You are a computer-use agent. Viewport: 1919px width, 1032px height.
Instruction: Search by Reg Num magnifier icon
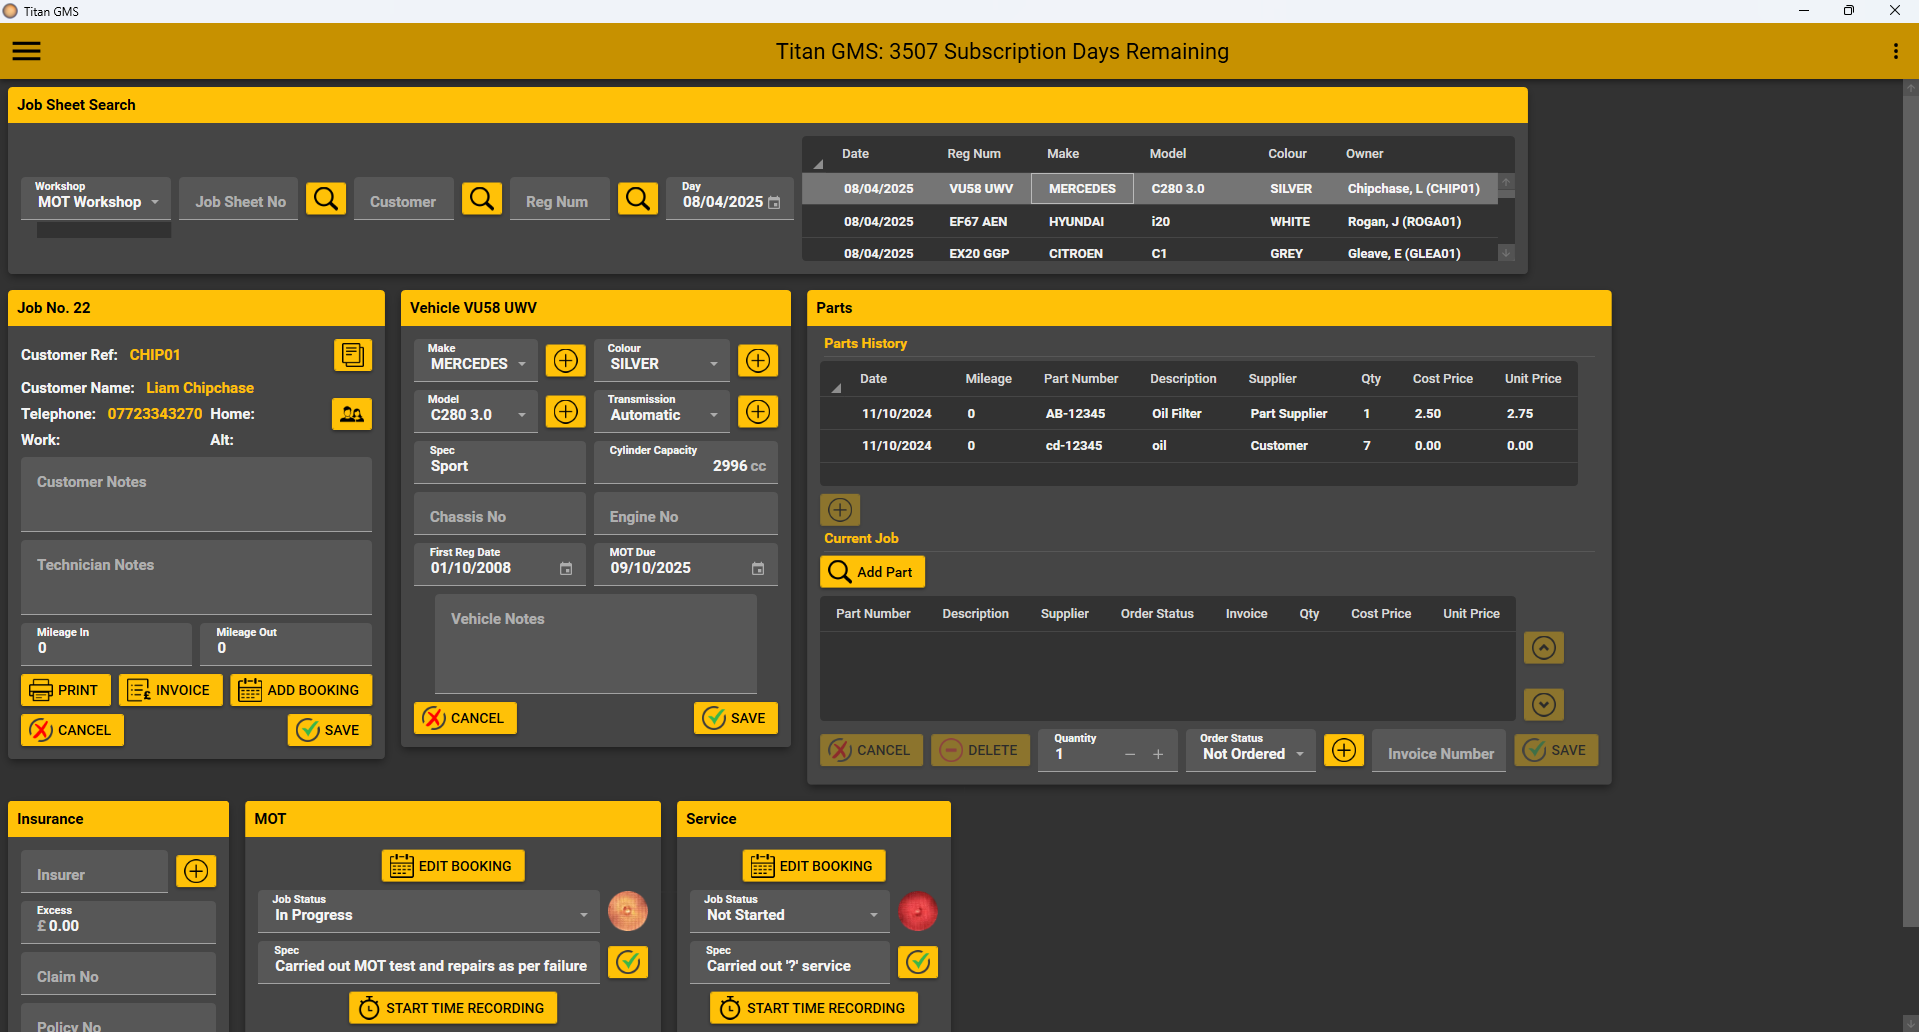coord(638,199)
